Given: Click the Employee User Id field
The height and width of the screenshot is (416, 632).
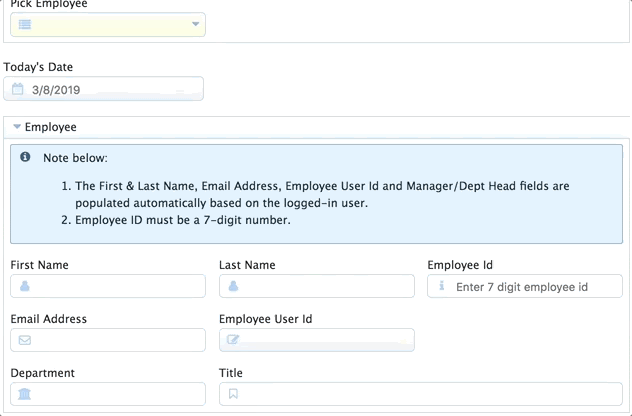Looking at the screenshot, I should [x=317, y=340].
